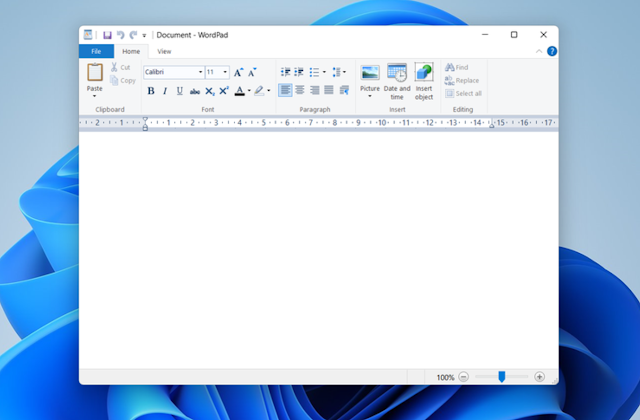Open Customize Quick Access Toolbar arrow
640x420 pixels.
[144, 36]
